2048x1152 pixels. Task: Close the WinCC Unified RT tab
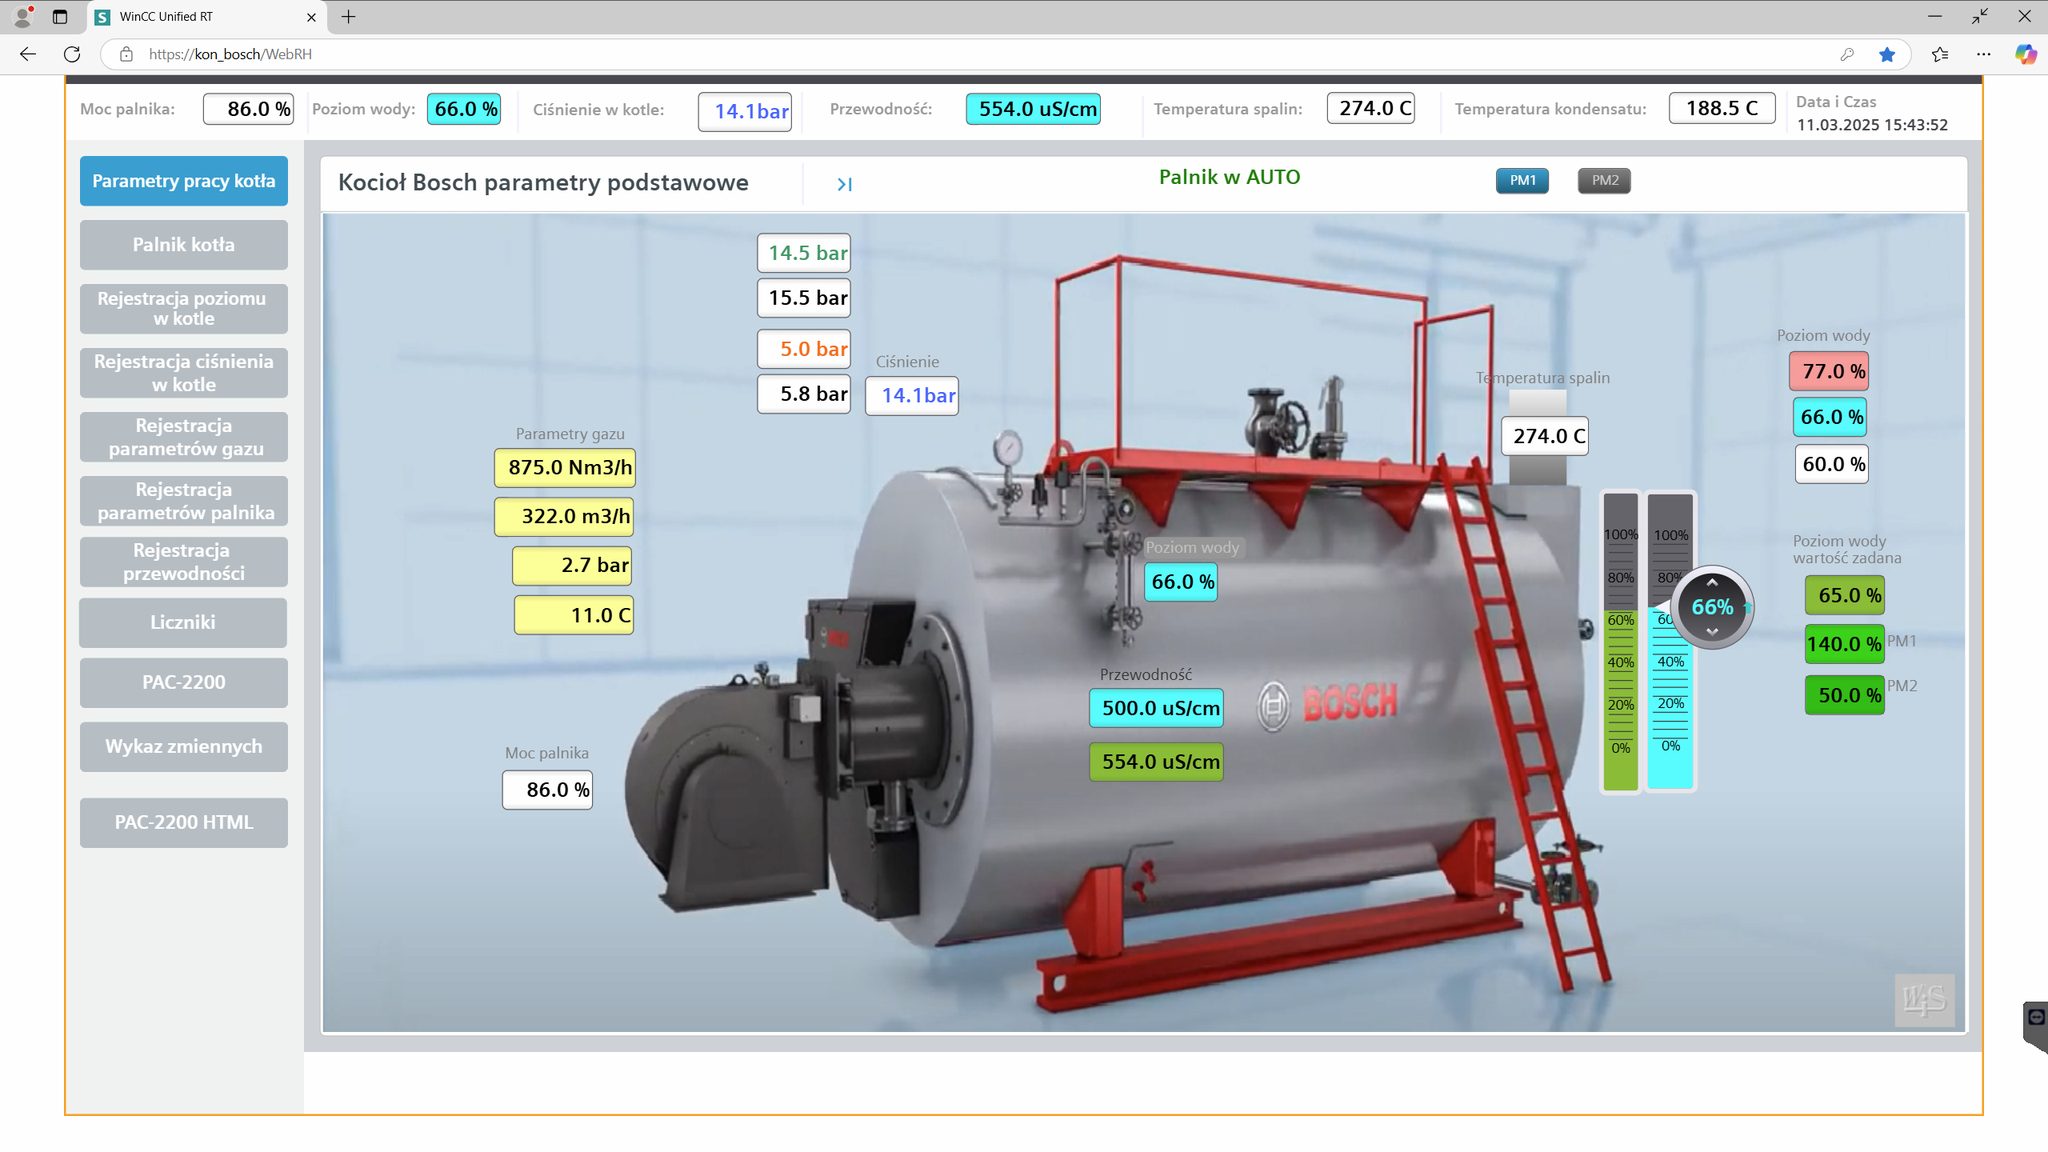tap(311, 17)
